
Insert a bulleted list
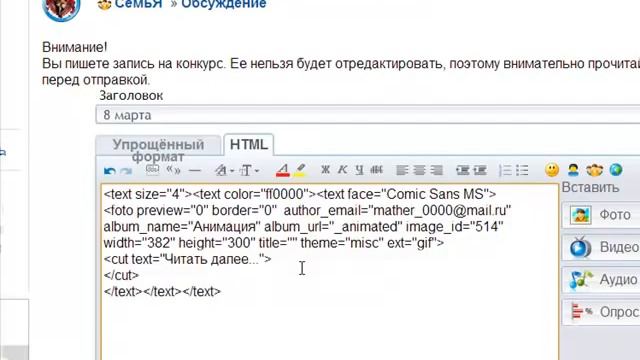coord(522,170)
